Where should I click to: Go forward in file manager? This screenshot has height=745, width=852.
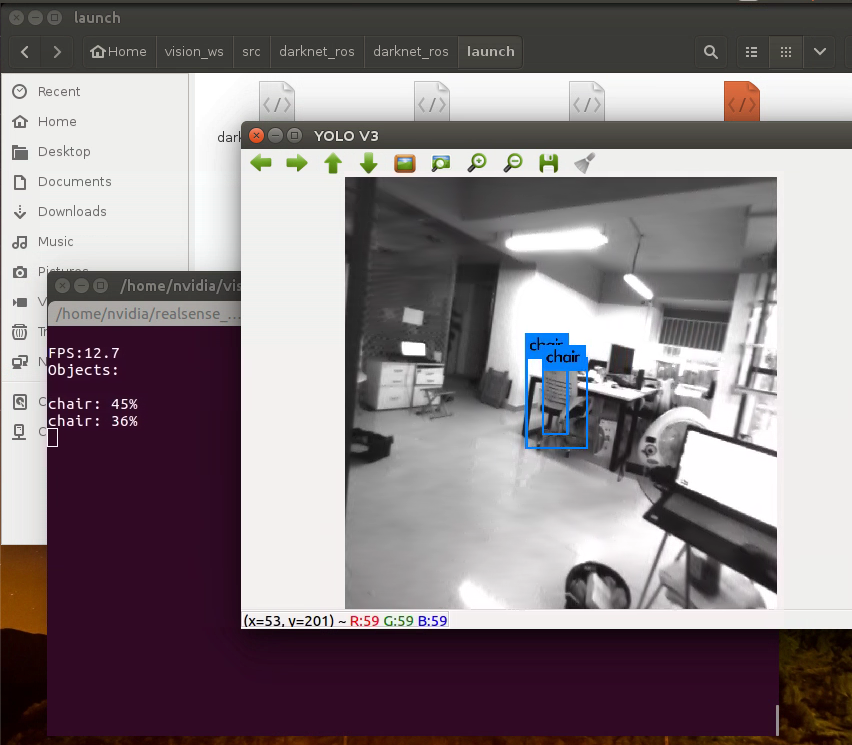tap(57, 52)
